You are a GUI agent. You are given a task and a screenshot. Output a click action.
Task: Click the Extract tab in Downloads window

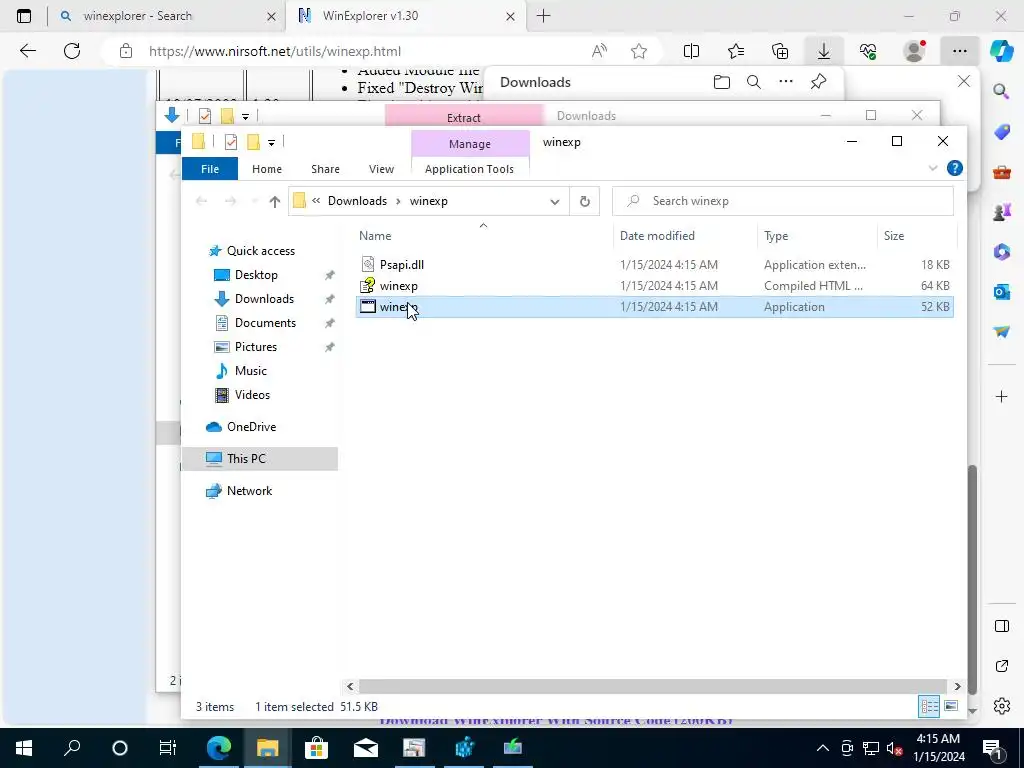point(464,118)
